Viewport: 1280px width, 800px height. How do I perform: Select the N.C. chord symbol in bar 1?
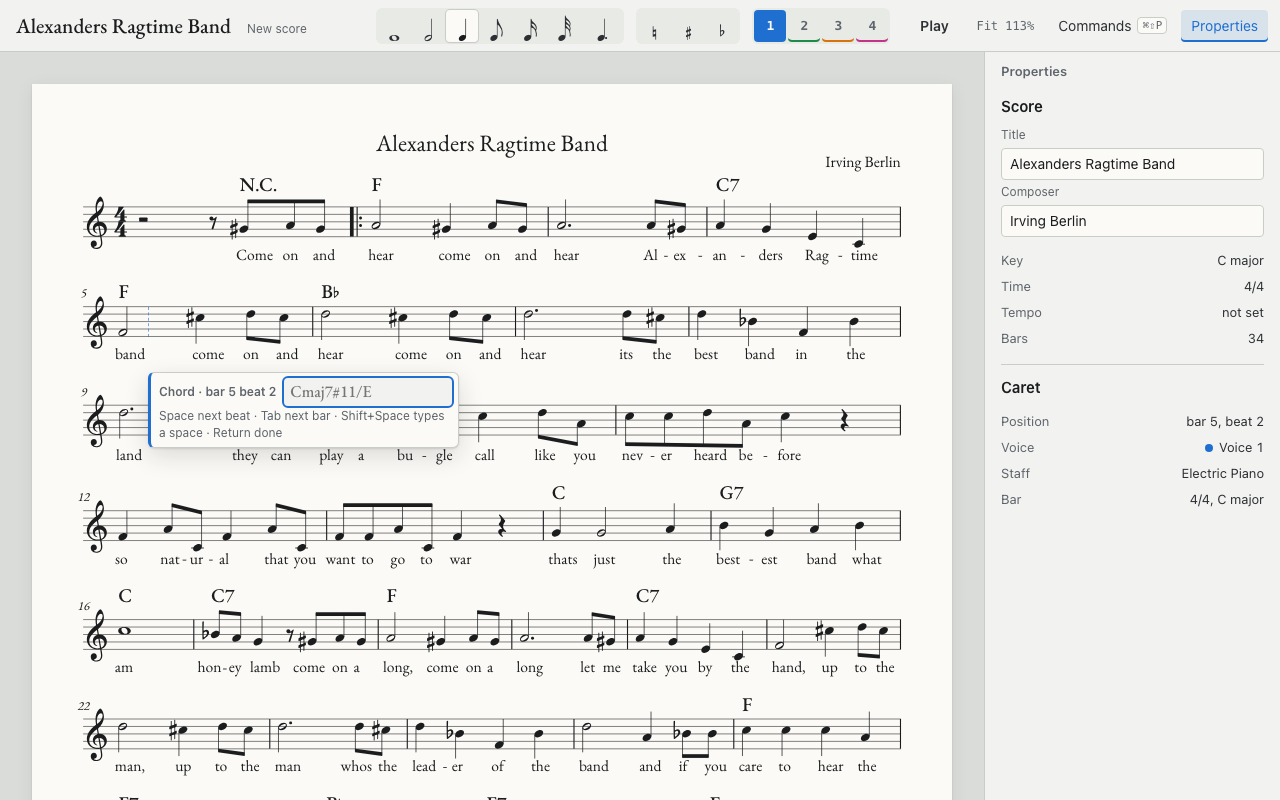tap(258, 185)
